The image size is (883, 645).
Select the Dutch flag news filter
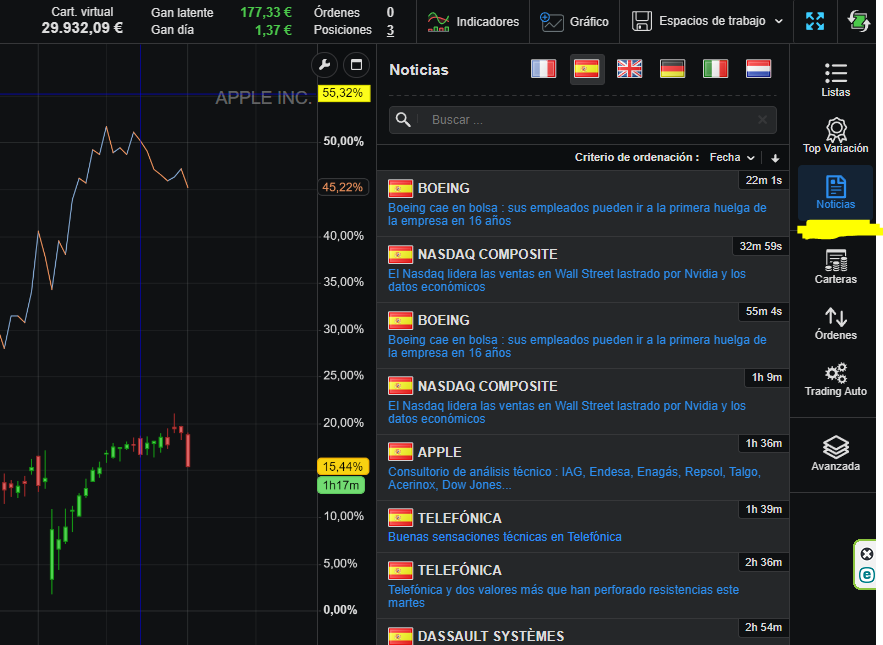click(x=759, y=69)
